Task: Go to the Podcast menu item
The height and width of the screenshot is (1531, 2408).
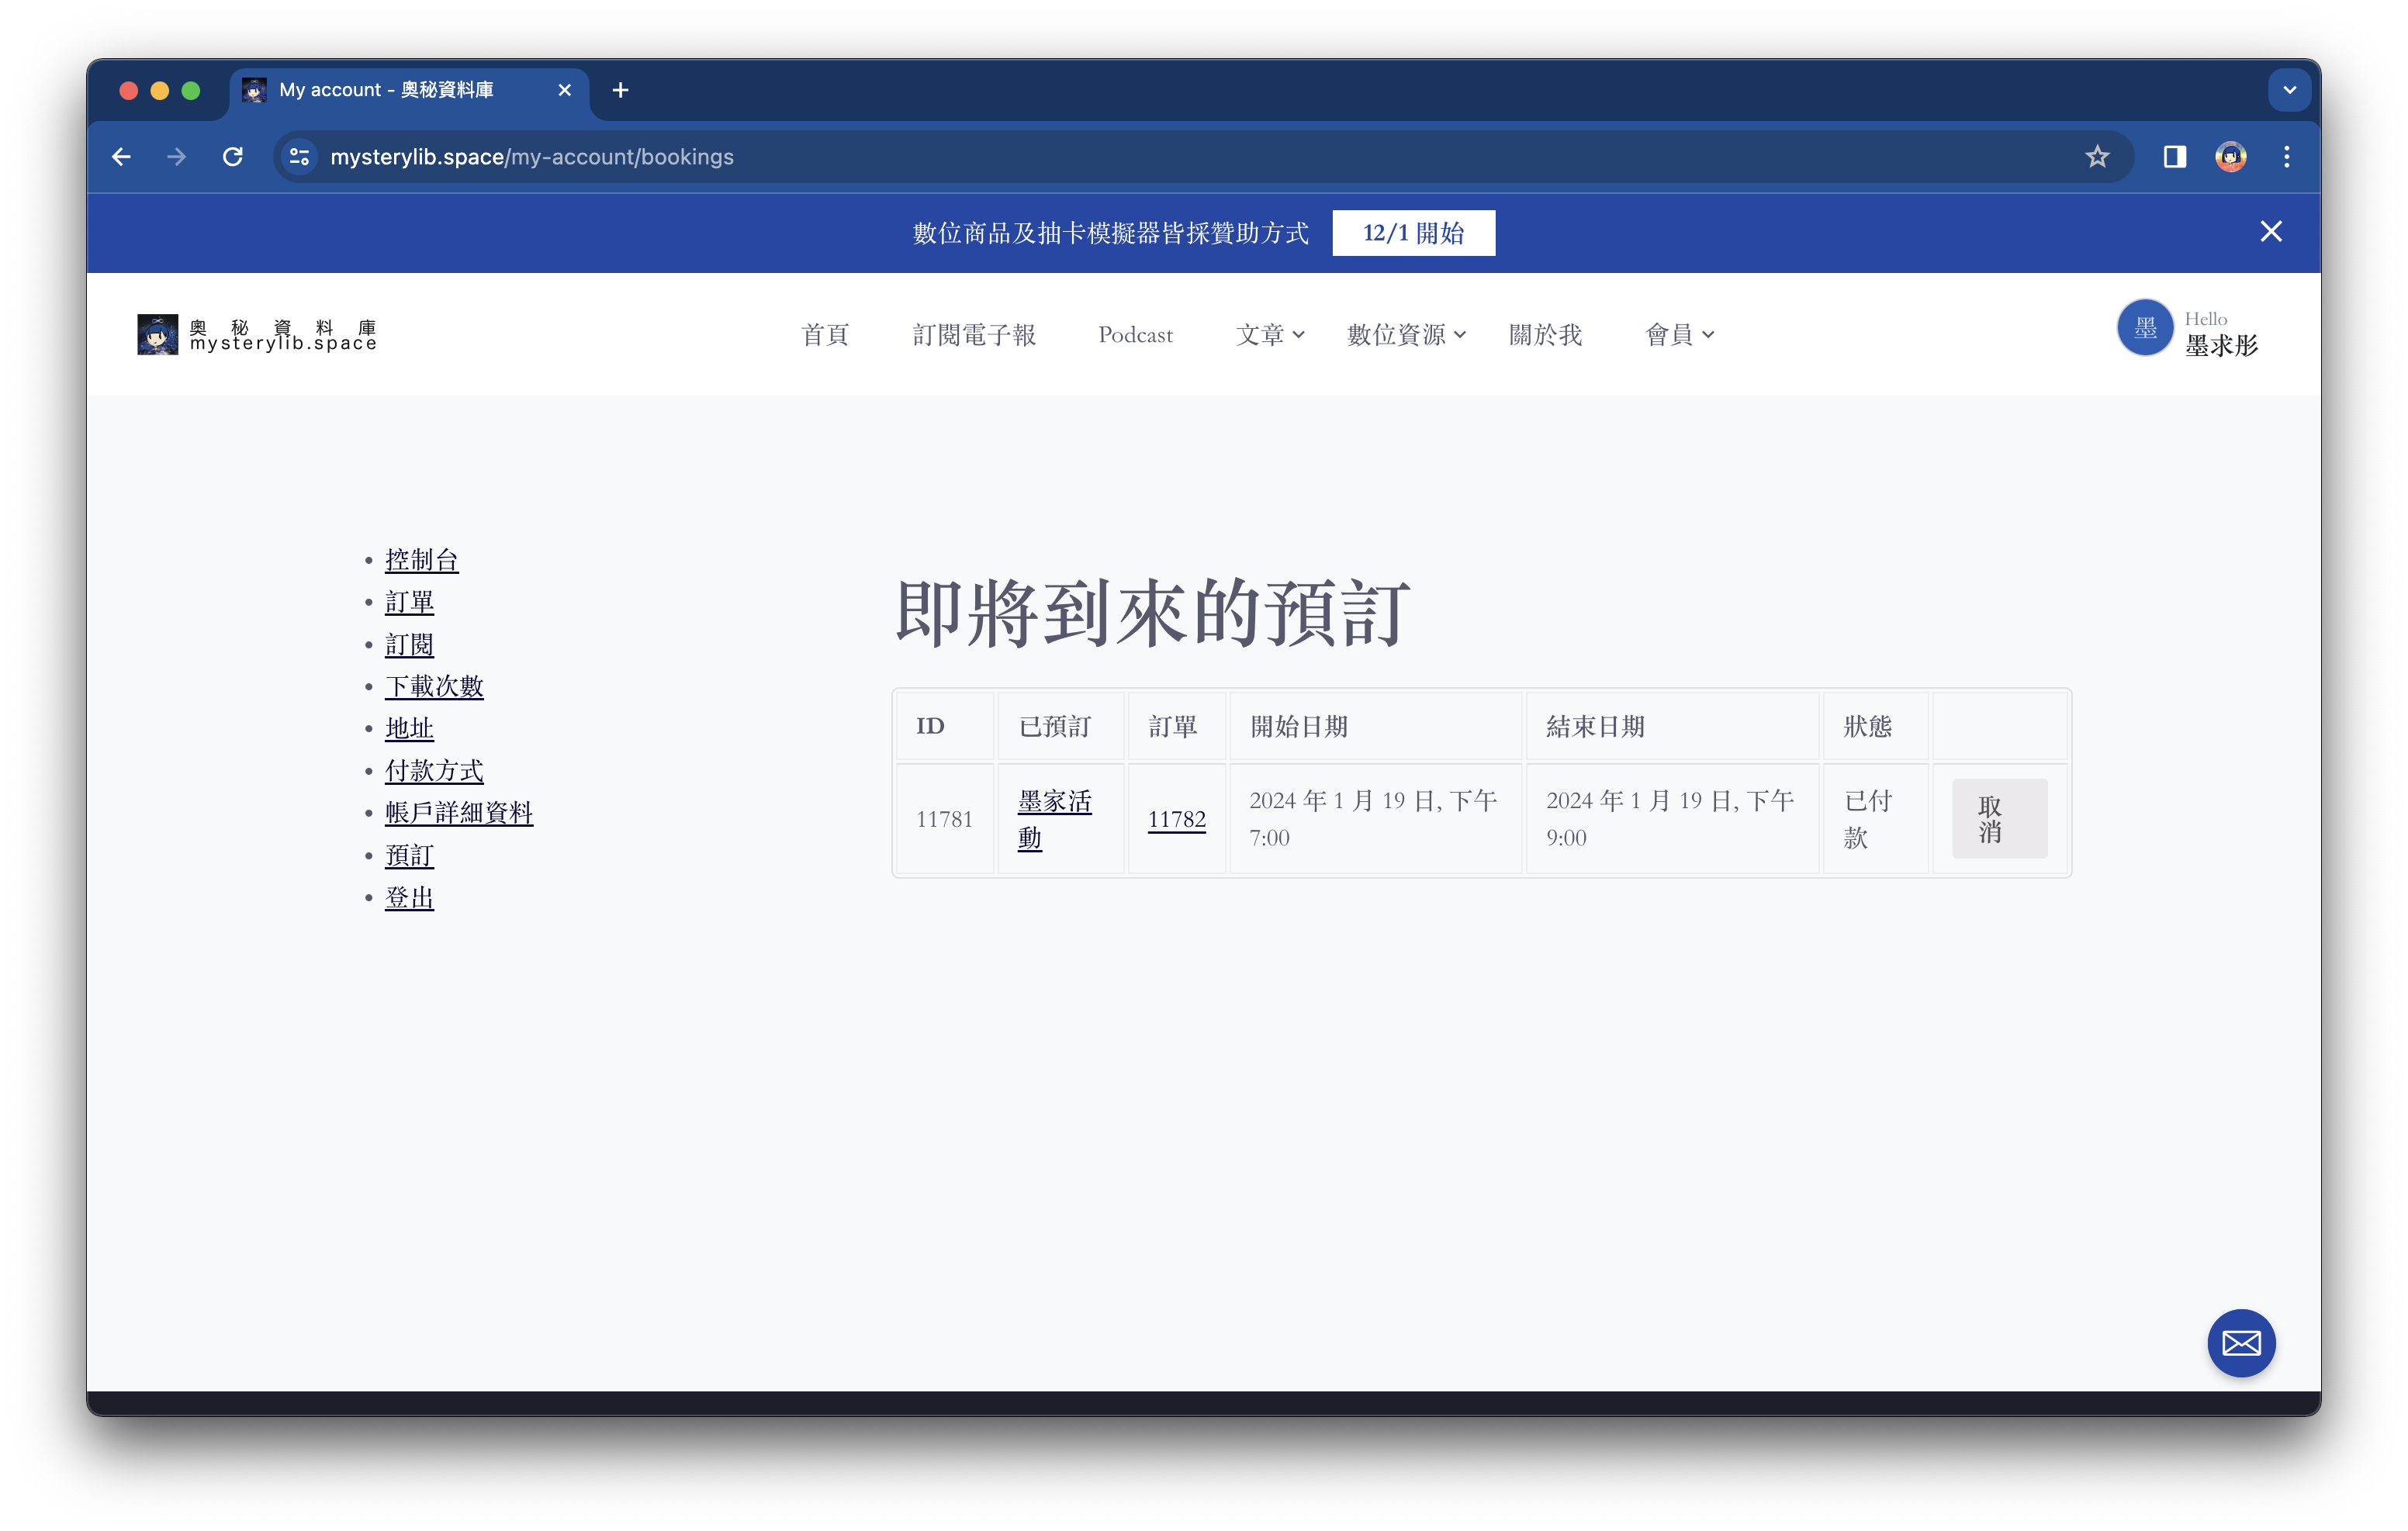Action: 1135,335
